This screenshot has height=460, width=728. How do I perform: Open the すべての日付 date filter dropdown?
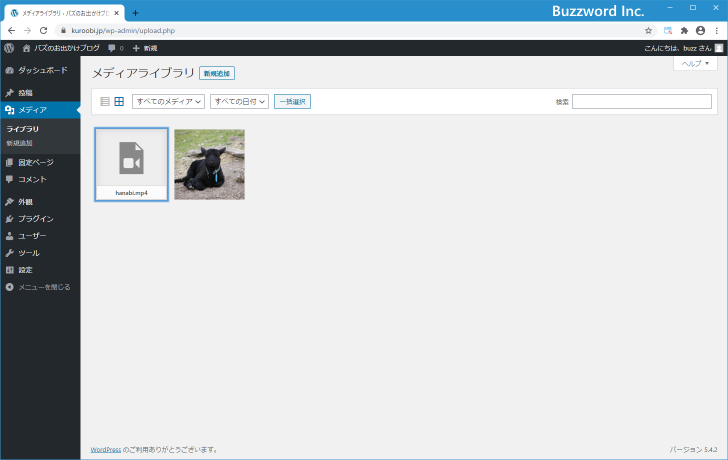click(240, 101)
